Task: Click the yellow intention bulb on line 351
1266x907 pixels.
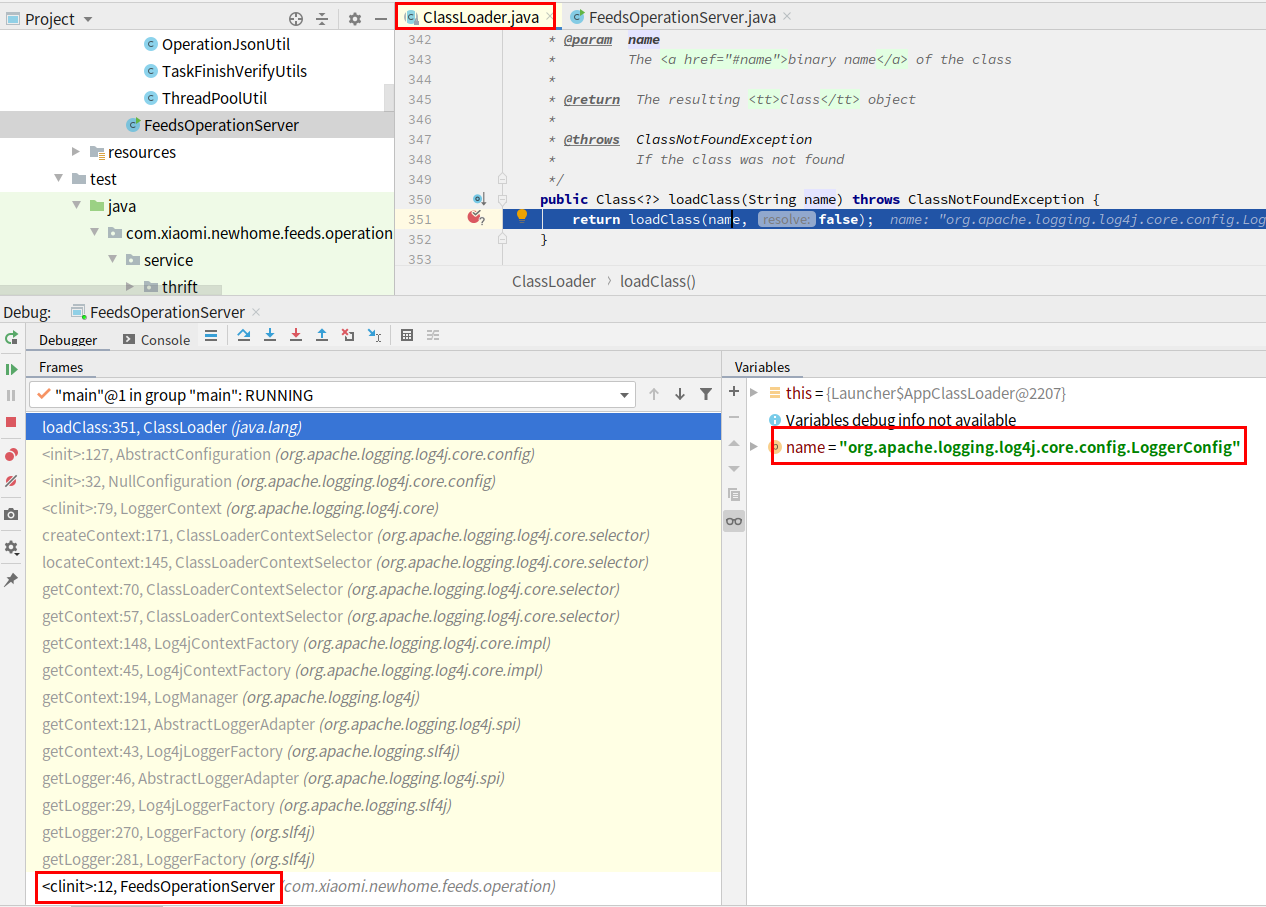Action: pos(521,216)
